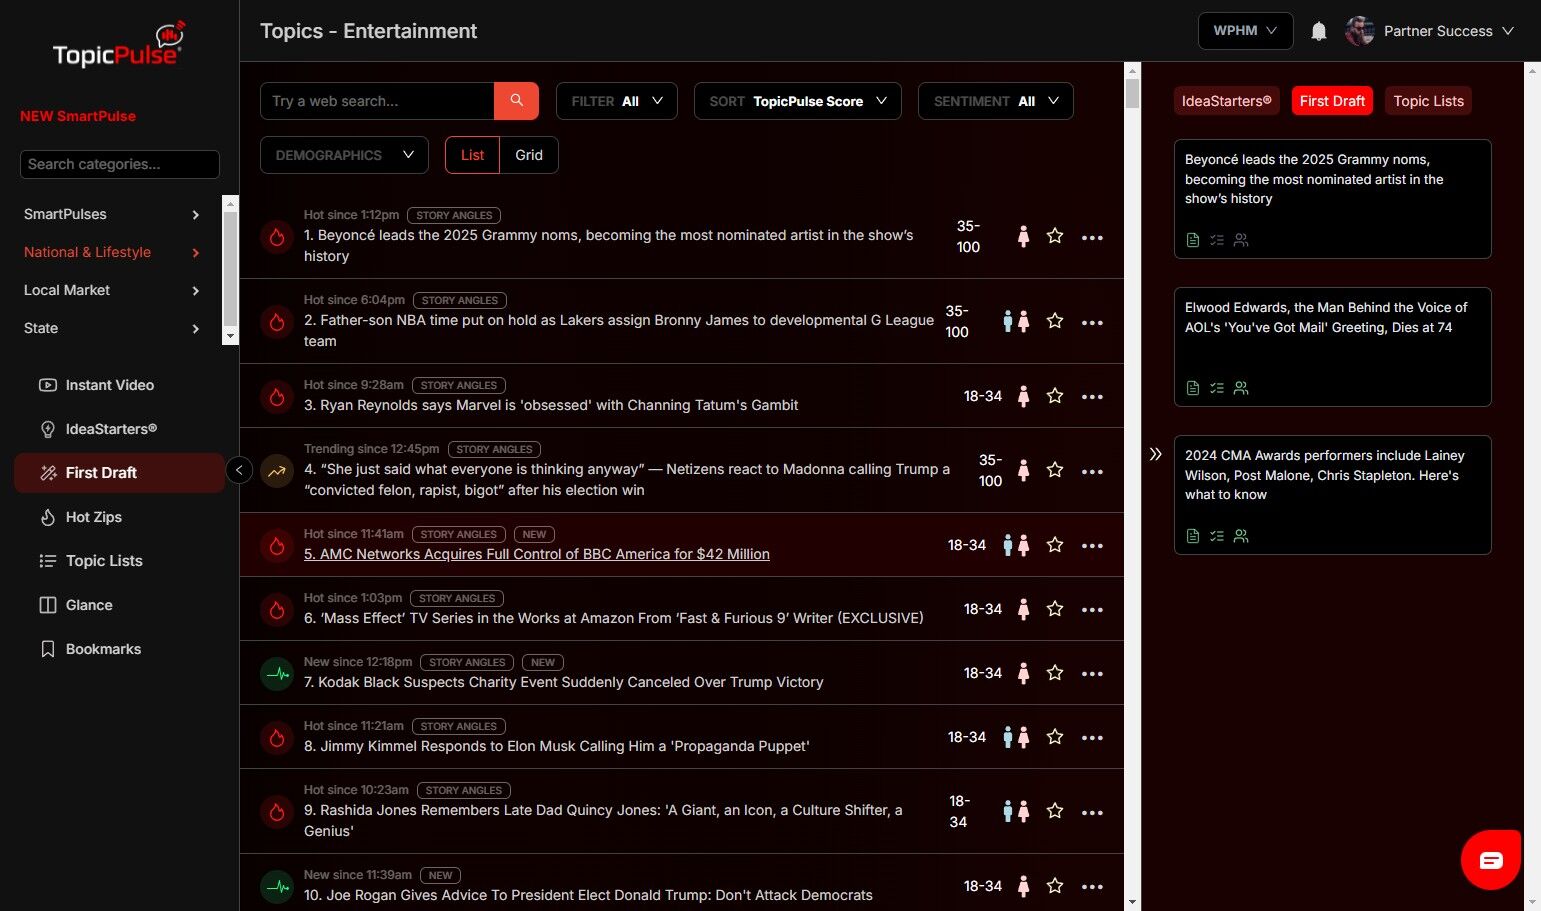This screenshot has height=911, width=1541.
Task: Star the AMC Networks topic
Action: coord(1055,545)
